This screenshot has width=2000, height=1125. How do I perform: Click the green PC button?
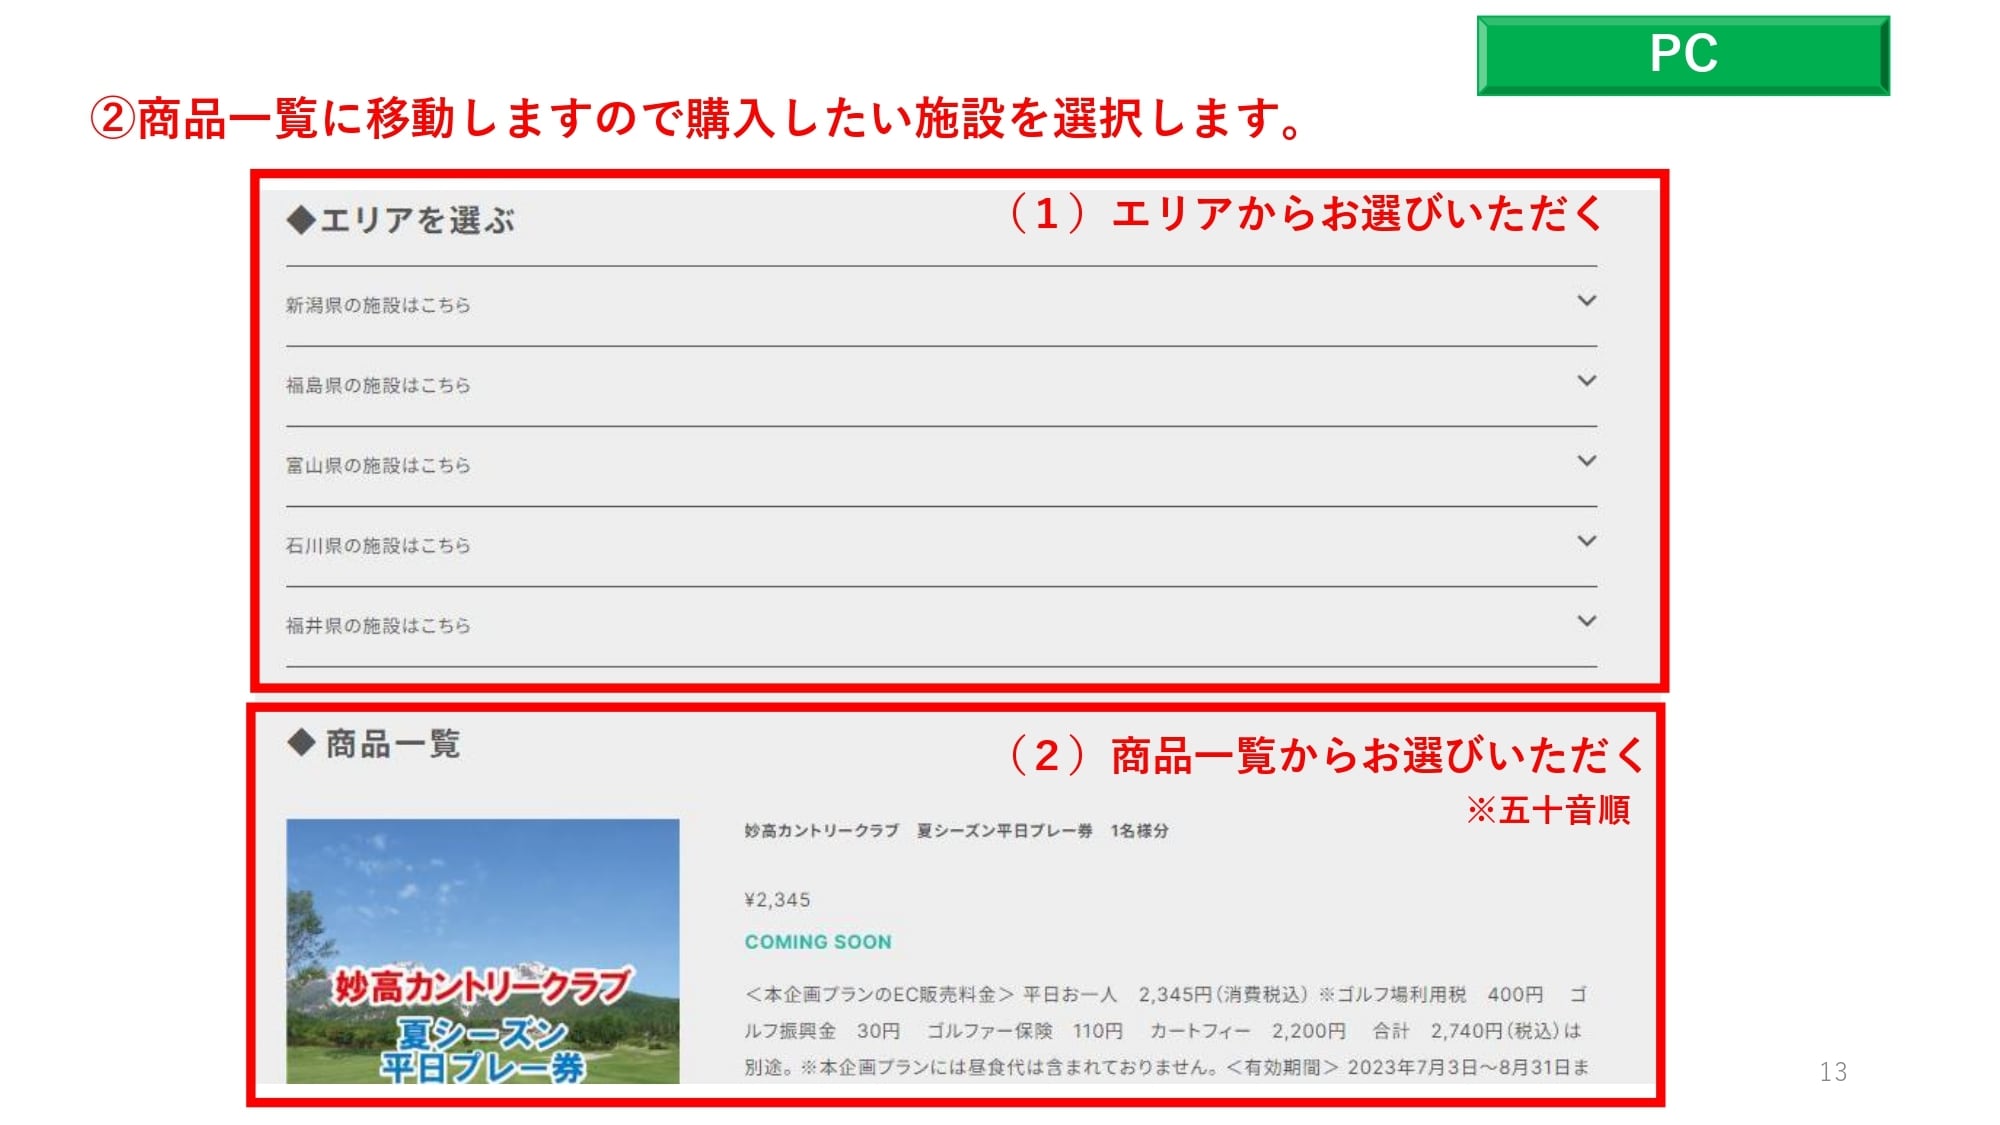point(1683,55)
